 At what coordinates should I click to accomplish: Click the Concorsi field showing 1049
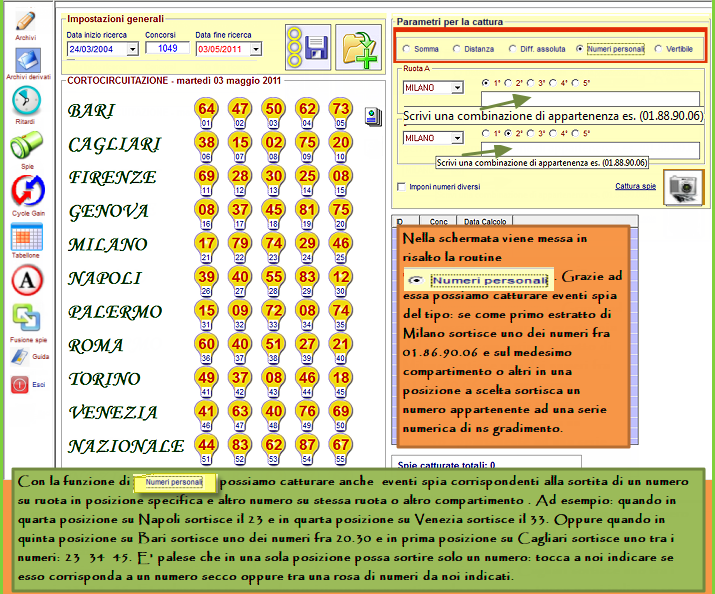(x=167, y=48)
